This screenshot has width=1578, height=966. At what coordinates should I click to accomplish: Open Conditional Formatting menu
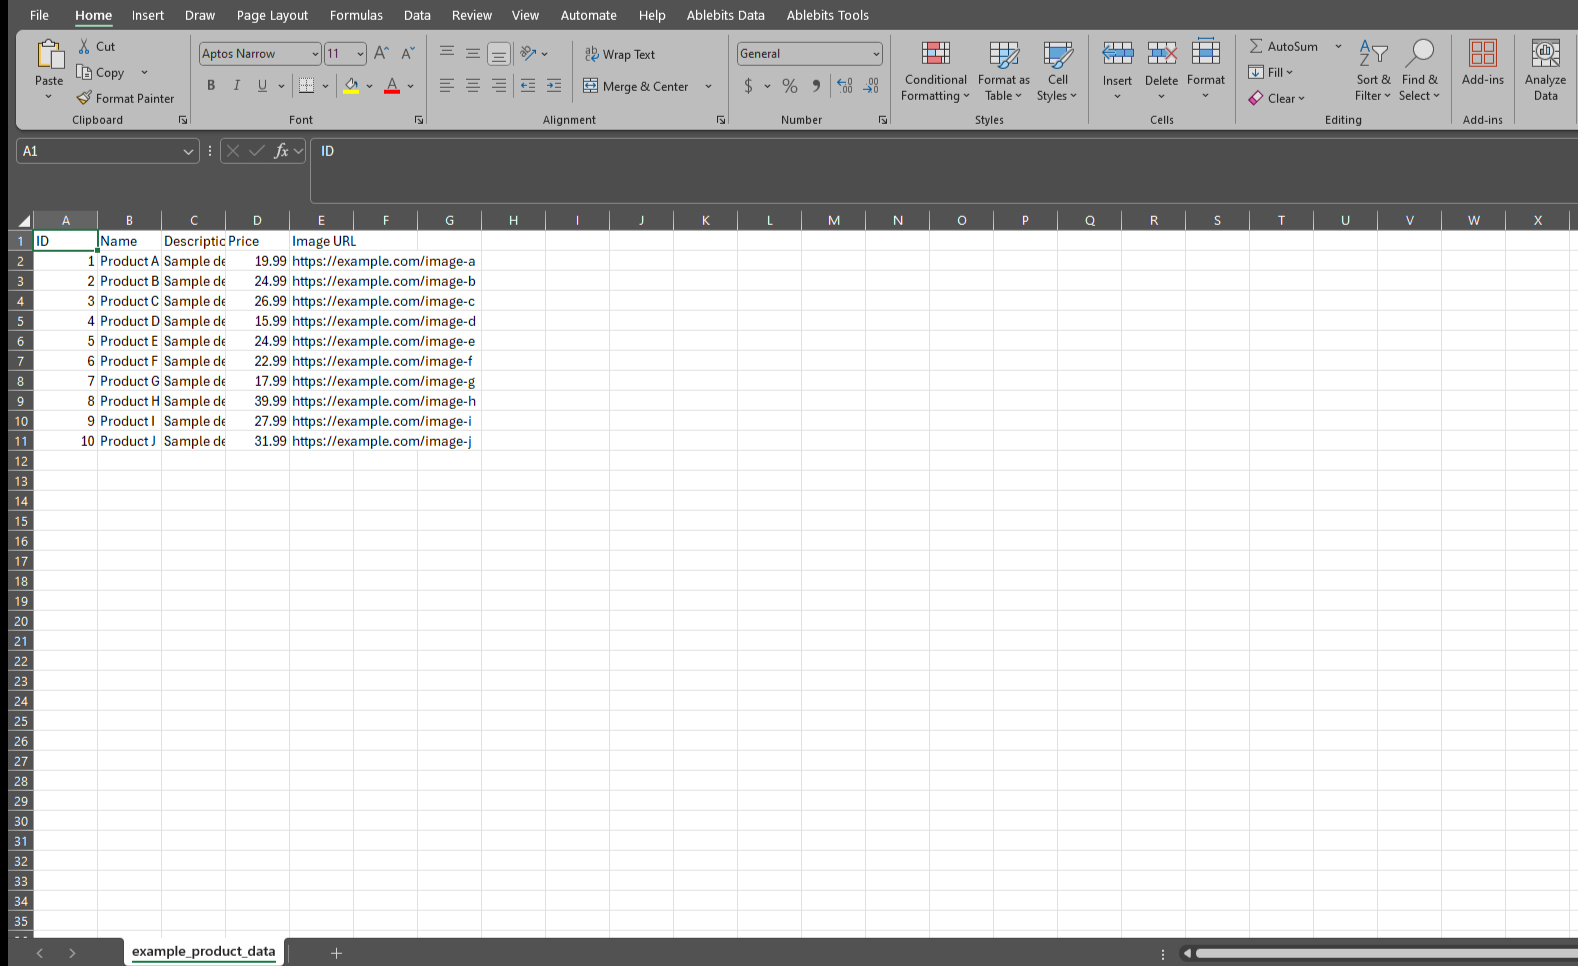[935, 72]
